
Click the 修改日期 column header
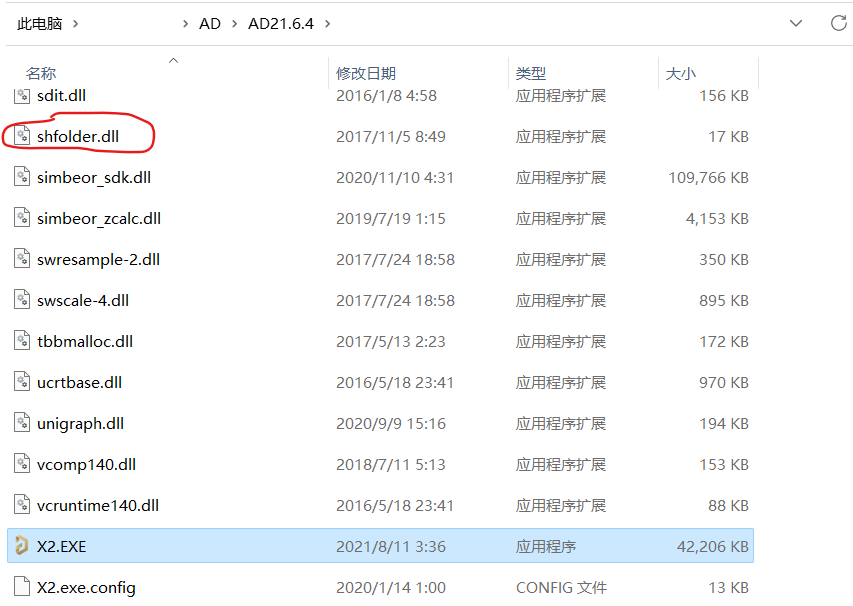(x=365, y=72)
